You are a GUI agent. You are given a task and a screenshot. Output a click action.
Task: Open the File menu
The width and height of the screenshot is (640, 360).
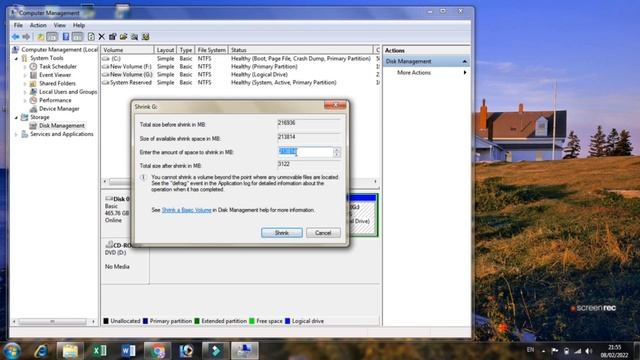[18, 25]
